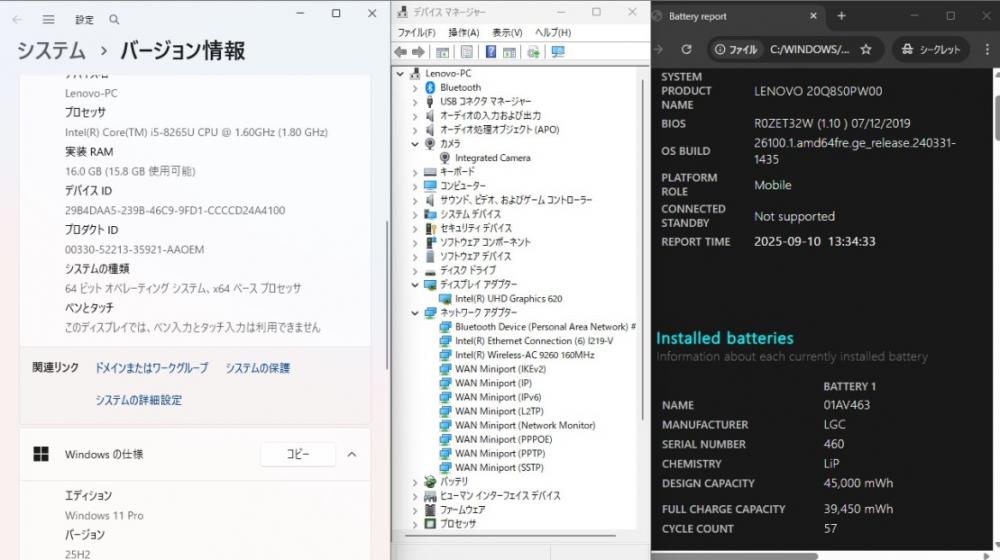1000x560 pixels.
Task: Click product ID 00330-52213-35921-AAOEM
Action: pos(135,249)
